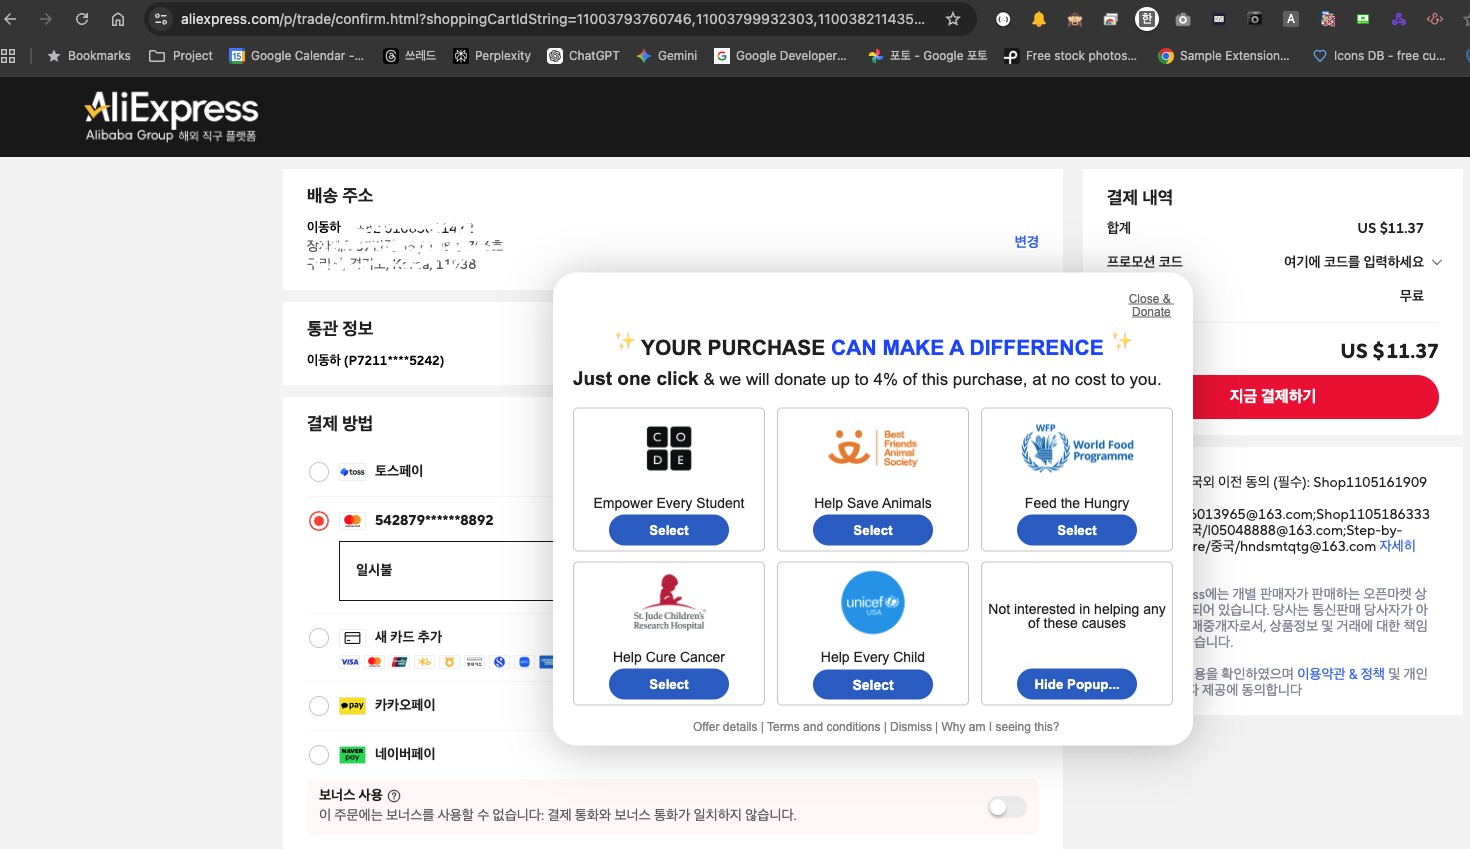Open the apps grid icon in bookmarks bar
The height and width of the screenshot is (849, 1470).
8,56
